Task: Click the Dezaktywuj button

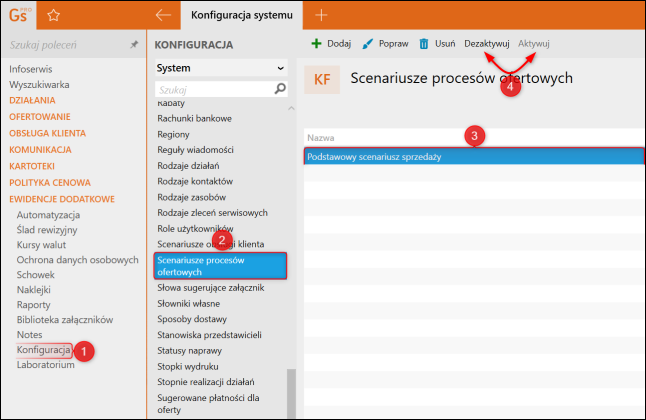Action: [487, 43]
